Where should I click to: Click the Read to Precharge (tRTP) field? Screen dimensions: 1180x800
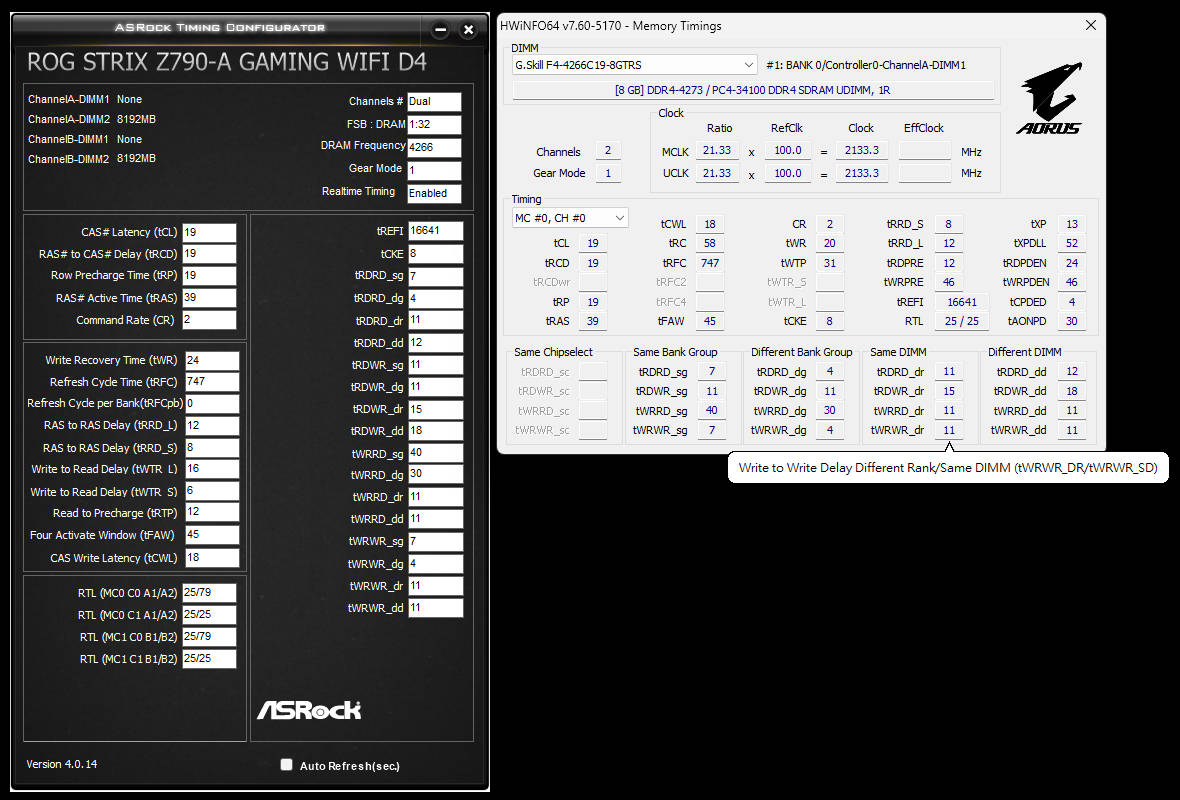pyautogui.click(x=211, y=513)
